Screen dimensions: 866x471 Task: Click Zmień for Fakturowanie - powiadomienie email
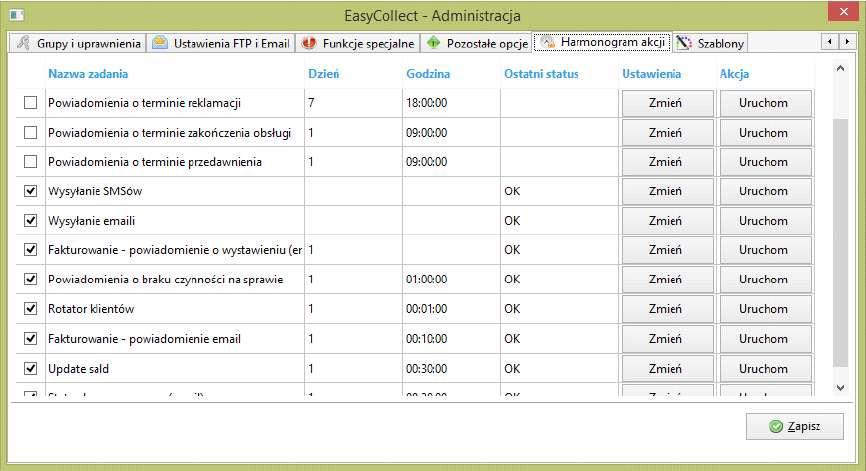667,339
